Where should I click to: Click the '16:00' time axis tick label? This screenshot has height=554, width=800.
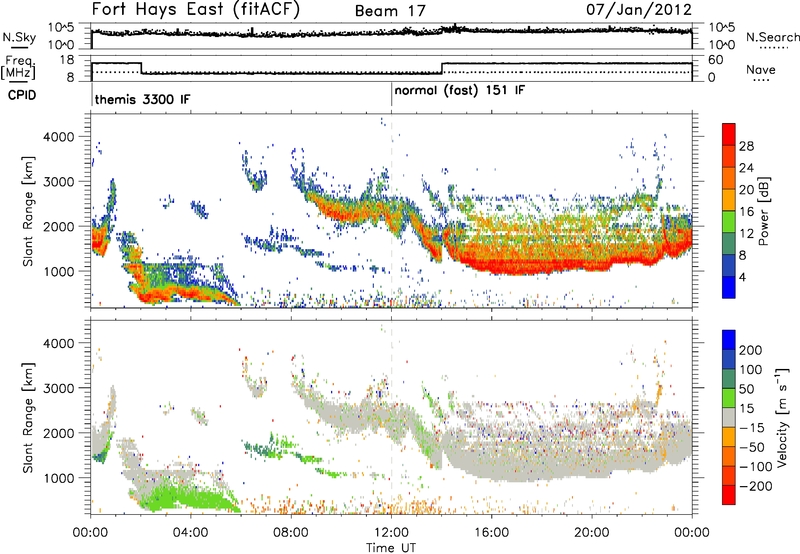pyautogui.click(x=491, y=533)
